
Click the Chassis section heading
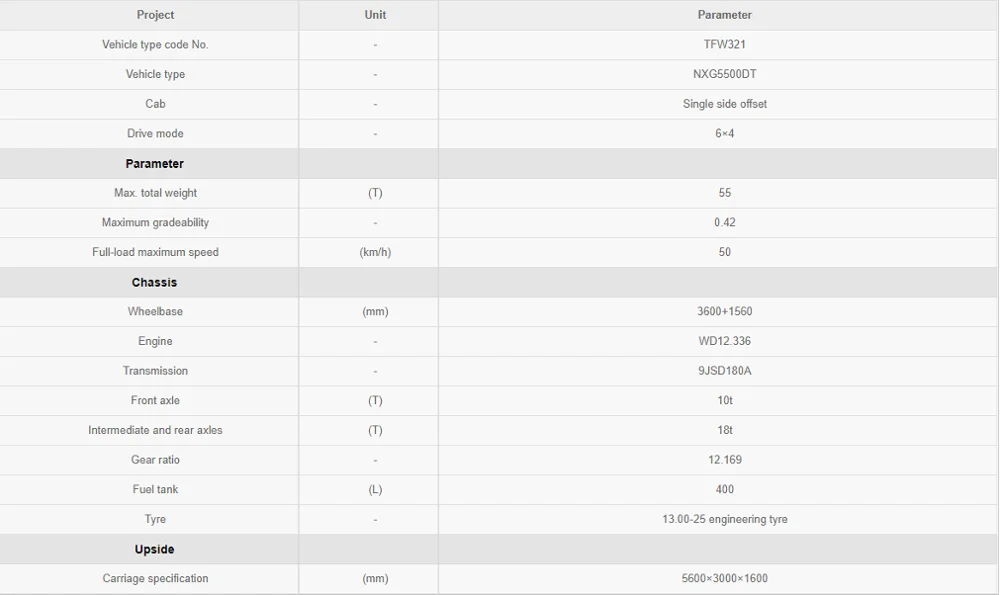pyautogui.click(x=154, y=283)
